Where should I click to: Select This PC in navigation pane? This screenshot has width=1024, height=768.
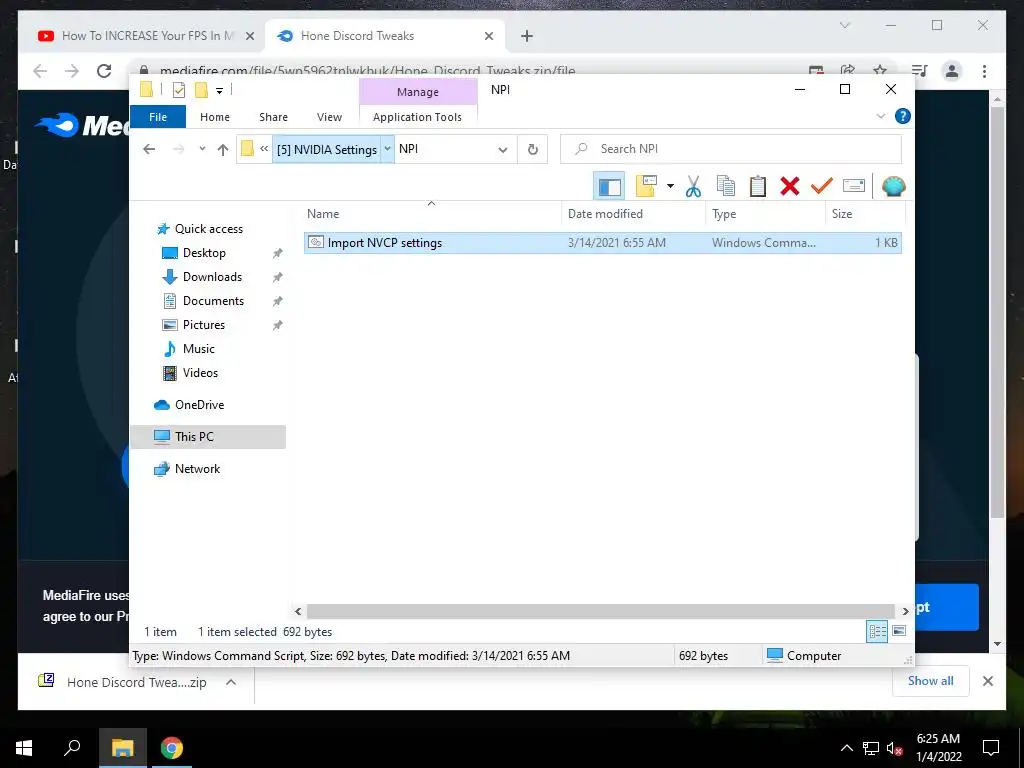click(208, 437)
